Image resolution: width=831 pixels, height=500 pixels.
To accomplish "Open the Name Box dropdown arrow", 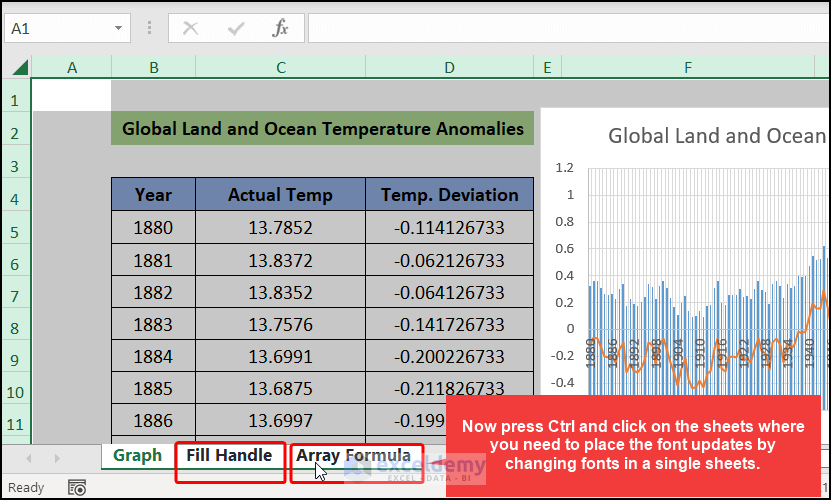I will tap(118, 28).
